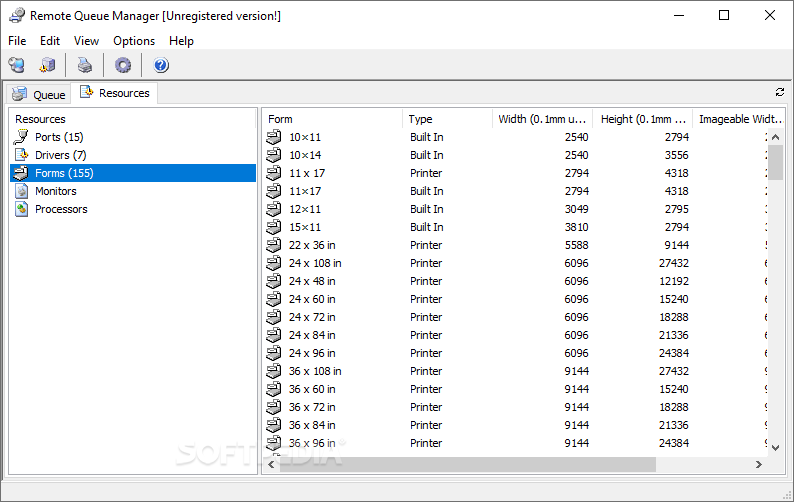The image size is (794, 502).
Task: Click the Resources heading in left pane
Action: (40, 119)
